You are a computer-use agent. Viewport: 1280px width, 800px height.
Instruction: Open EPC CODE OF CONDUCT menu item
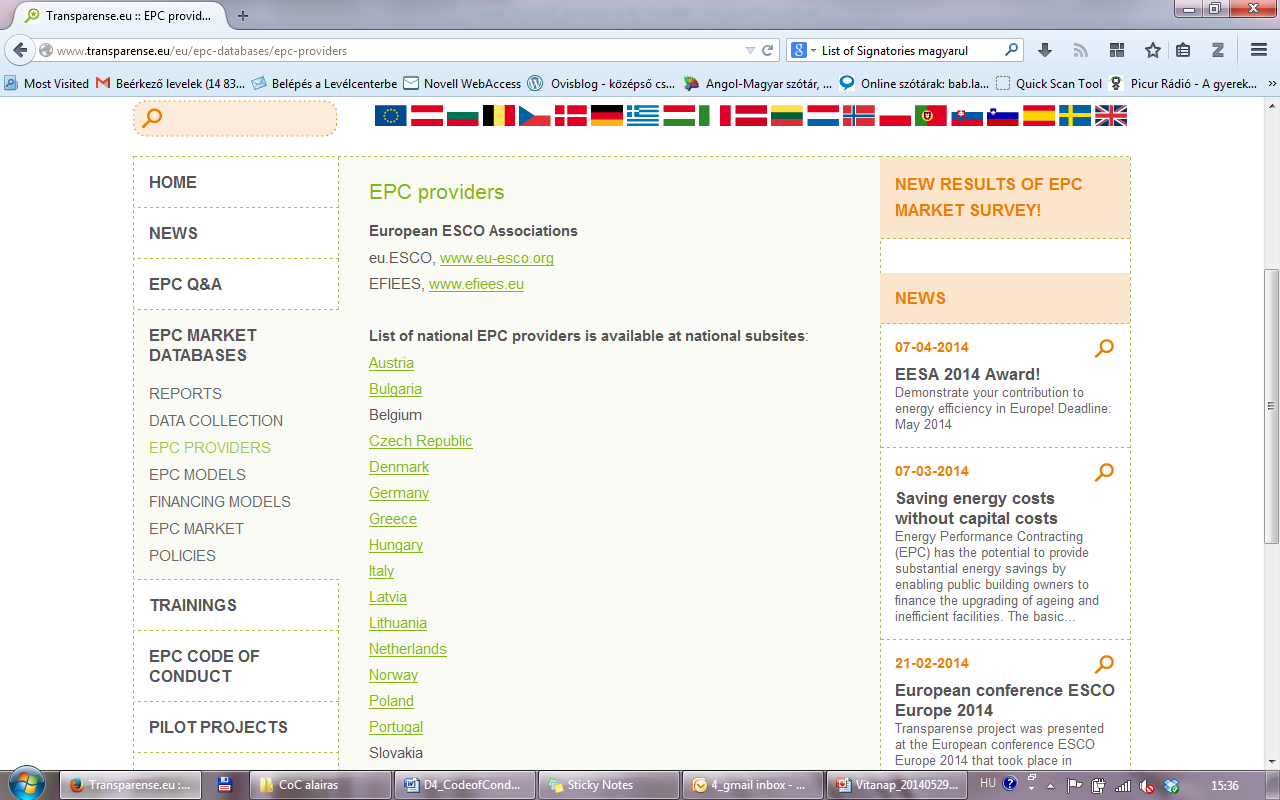(204, 666)
